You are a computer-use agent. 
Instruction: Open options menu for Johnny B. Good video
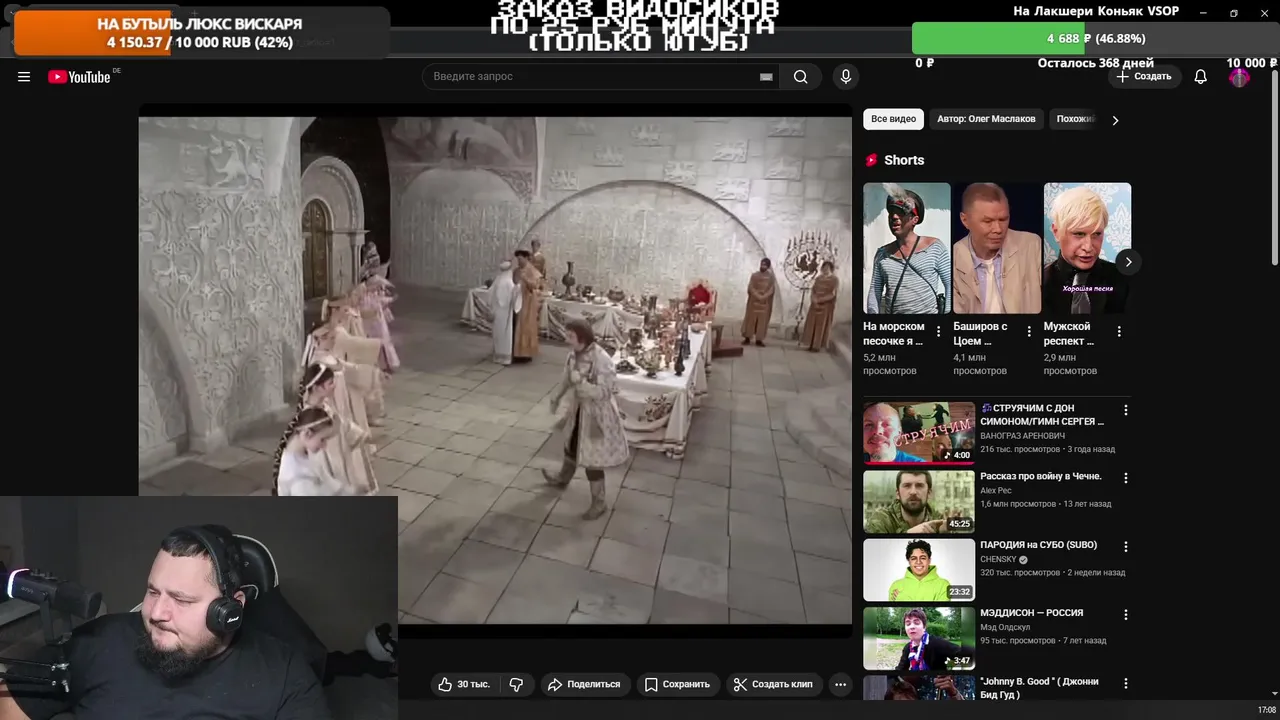point(1126,683)
